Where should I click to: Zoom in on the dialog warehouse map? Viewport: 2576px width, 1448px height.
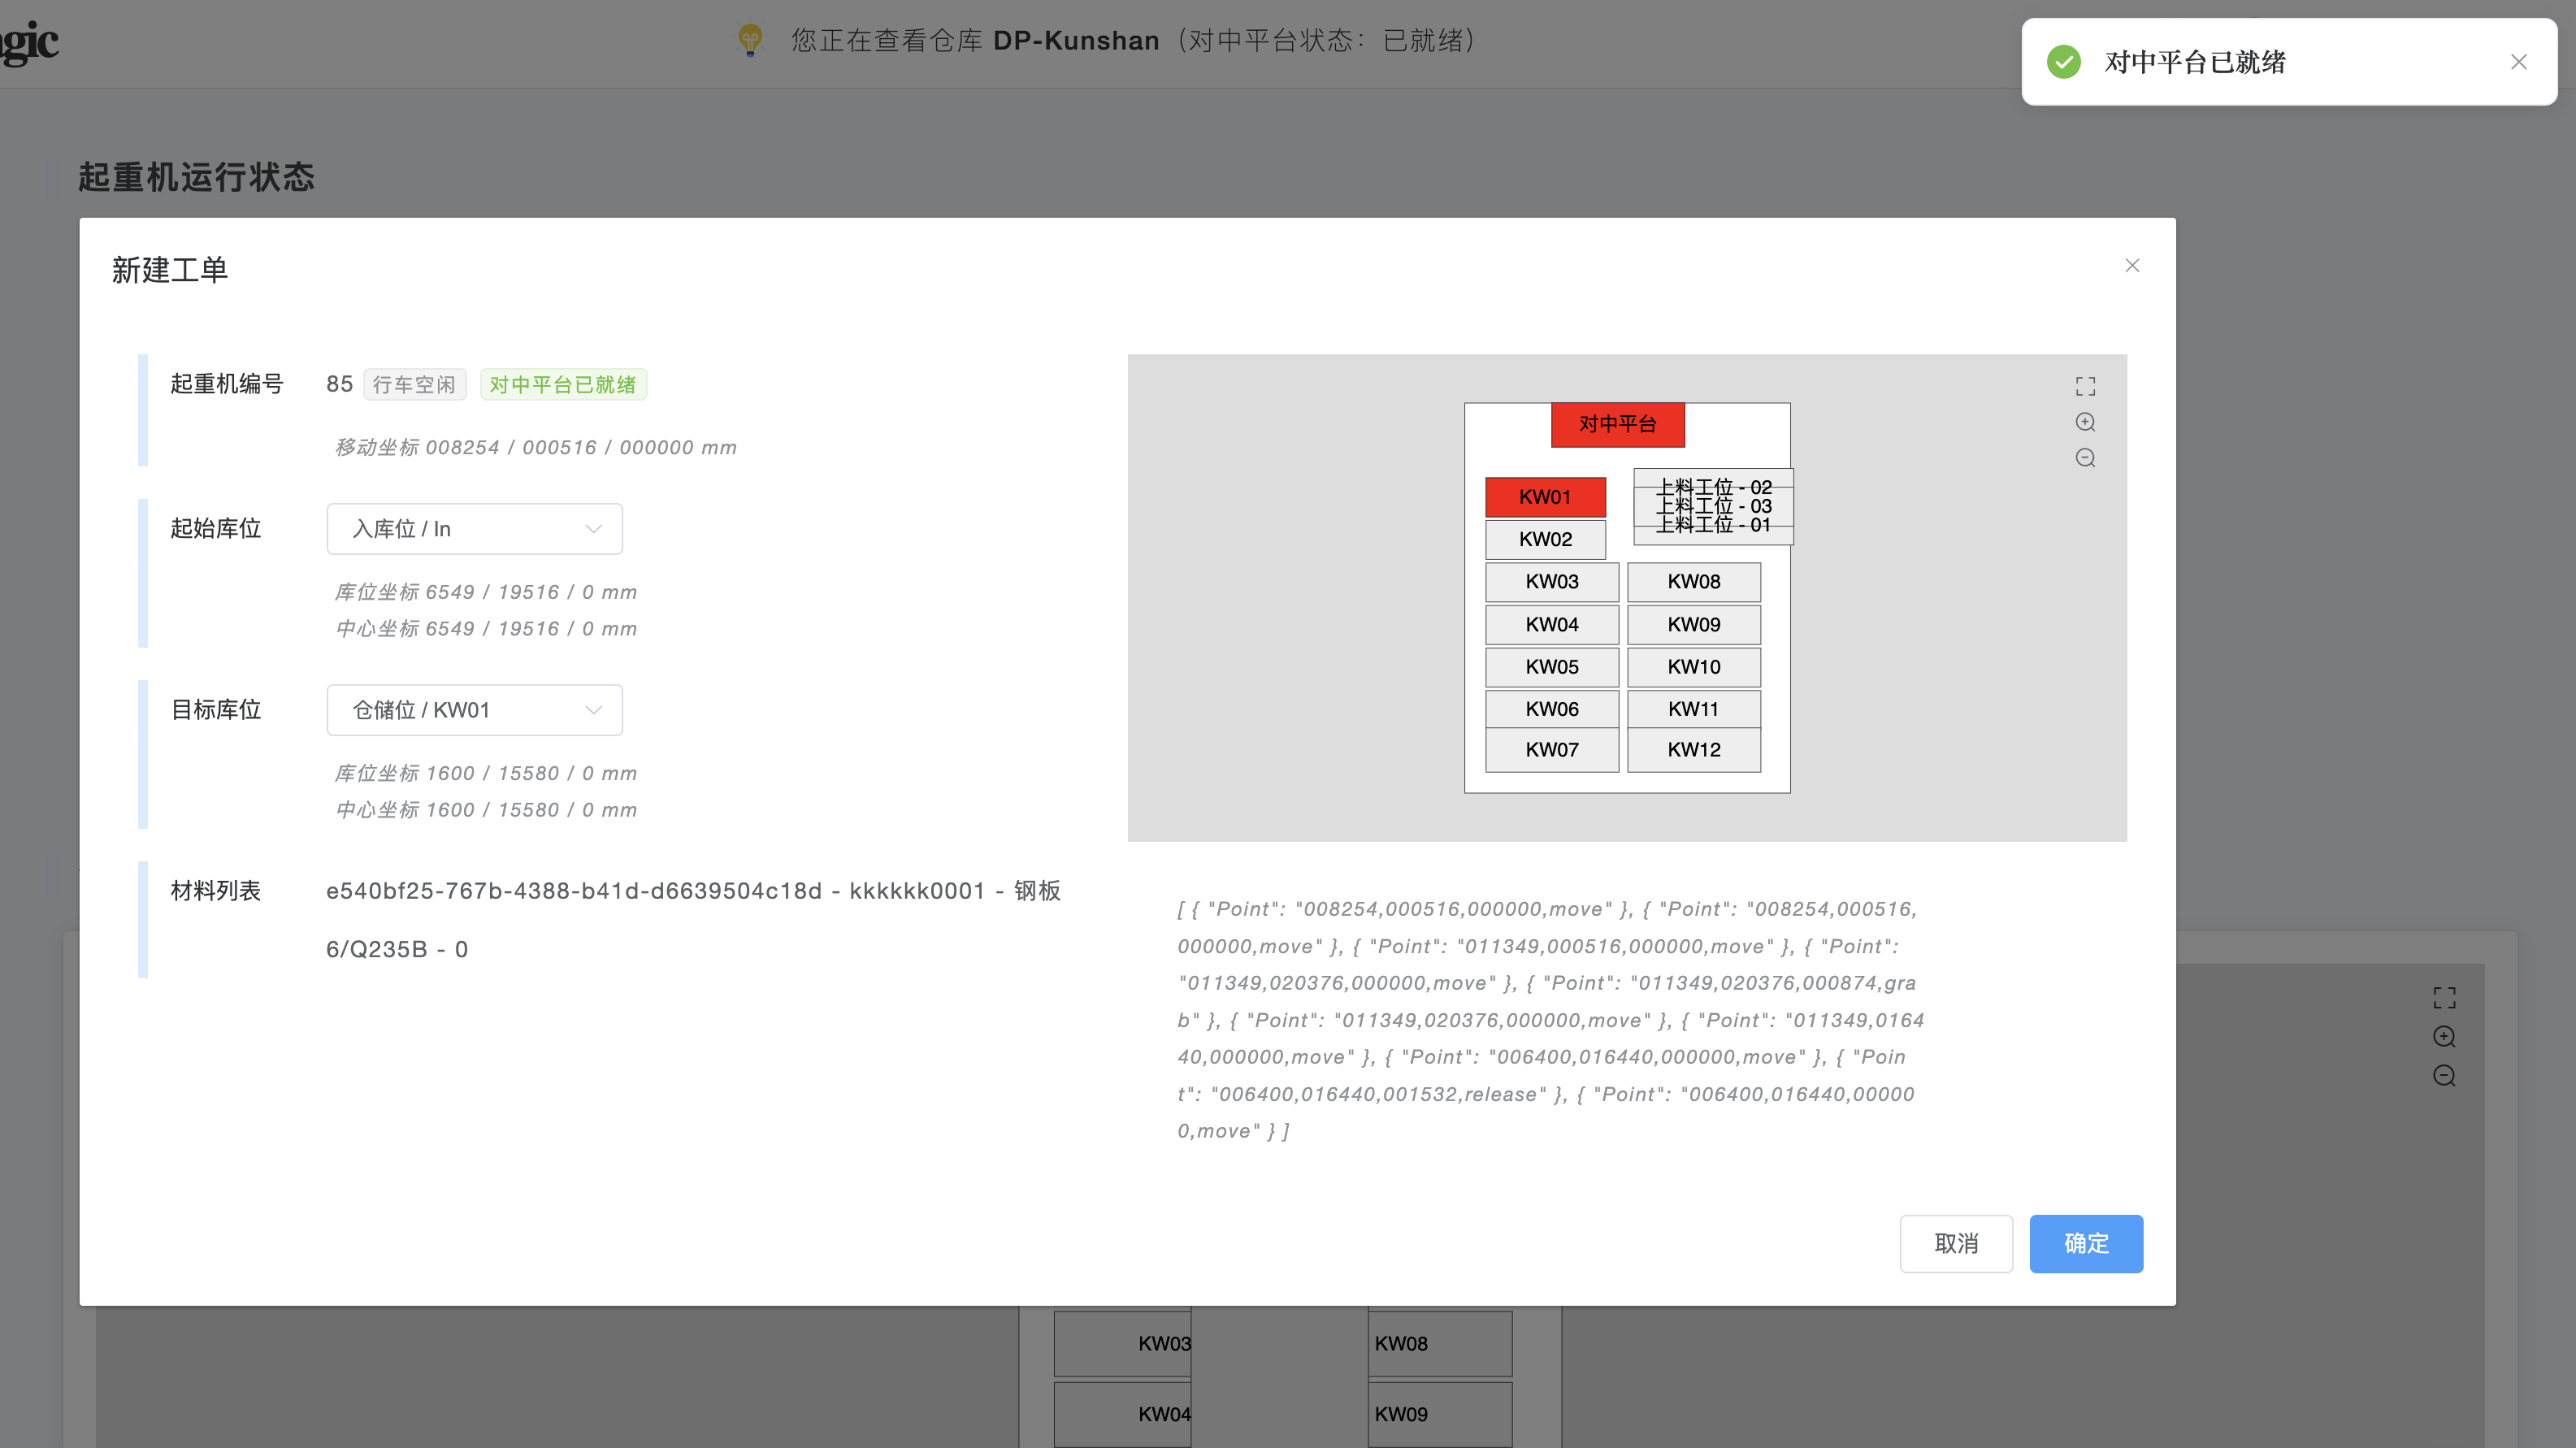pyautogui.click(x=2085, y=422)
